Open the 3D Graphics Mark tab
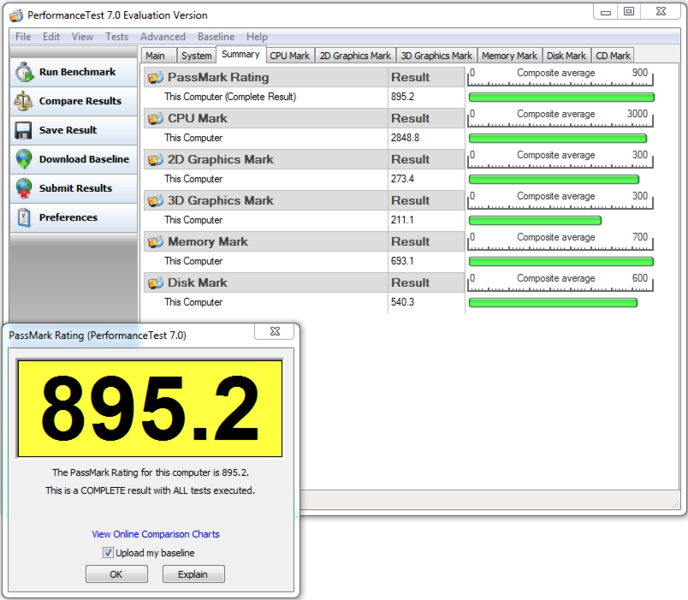Image resolution: width=688 pixels, height=600 pixels. (437, 56)
